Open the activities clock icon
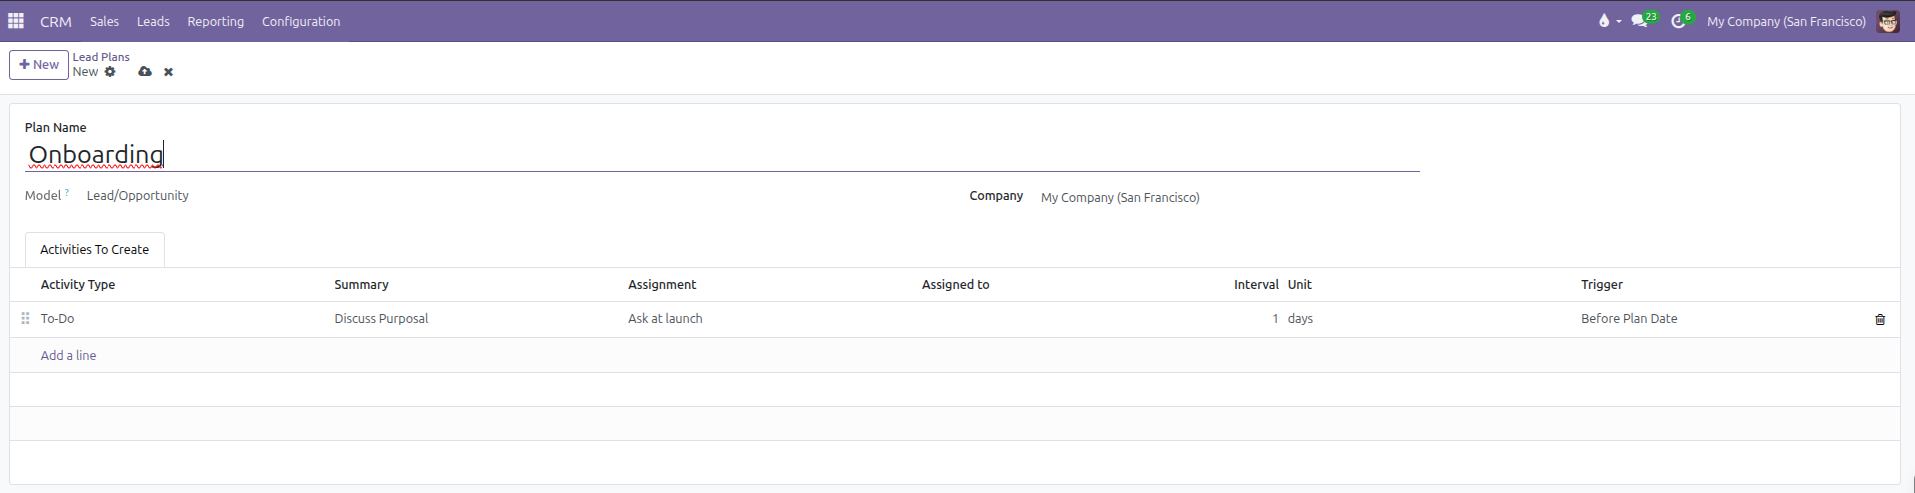The width and height of the screenshot is (1915, 493). click(1678, 21)
